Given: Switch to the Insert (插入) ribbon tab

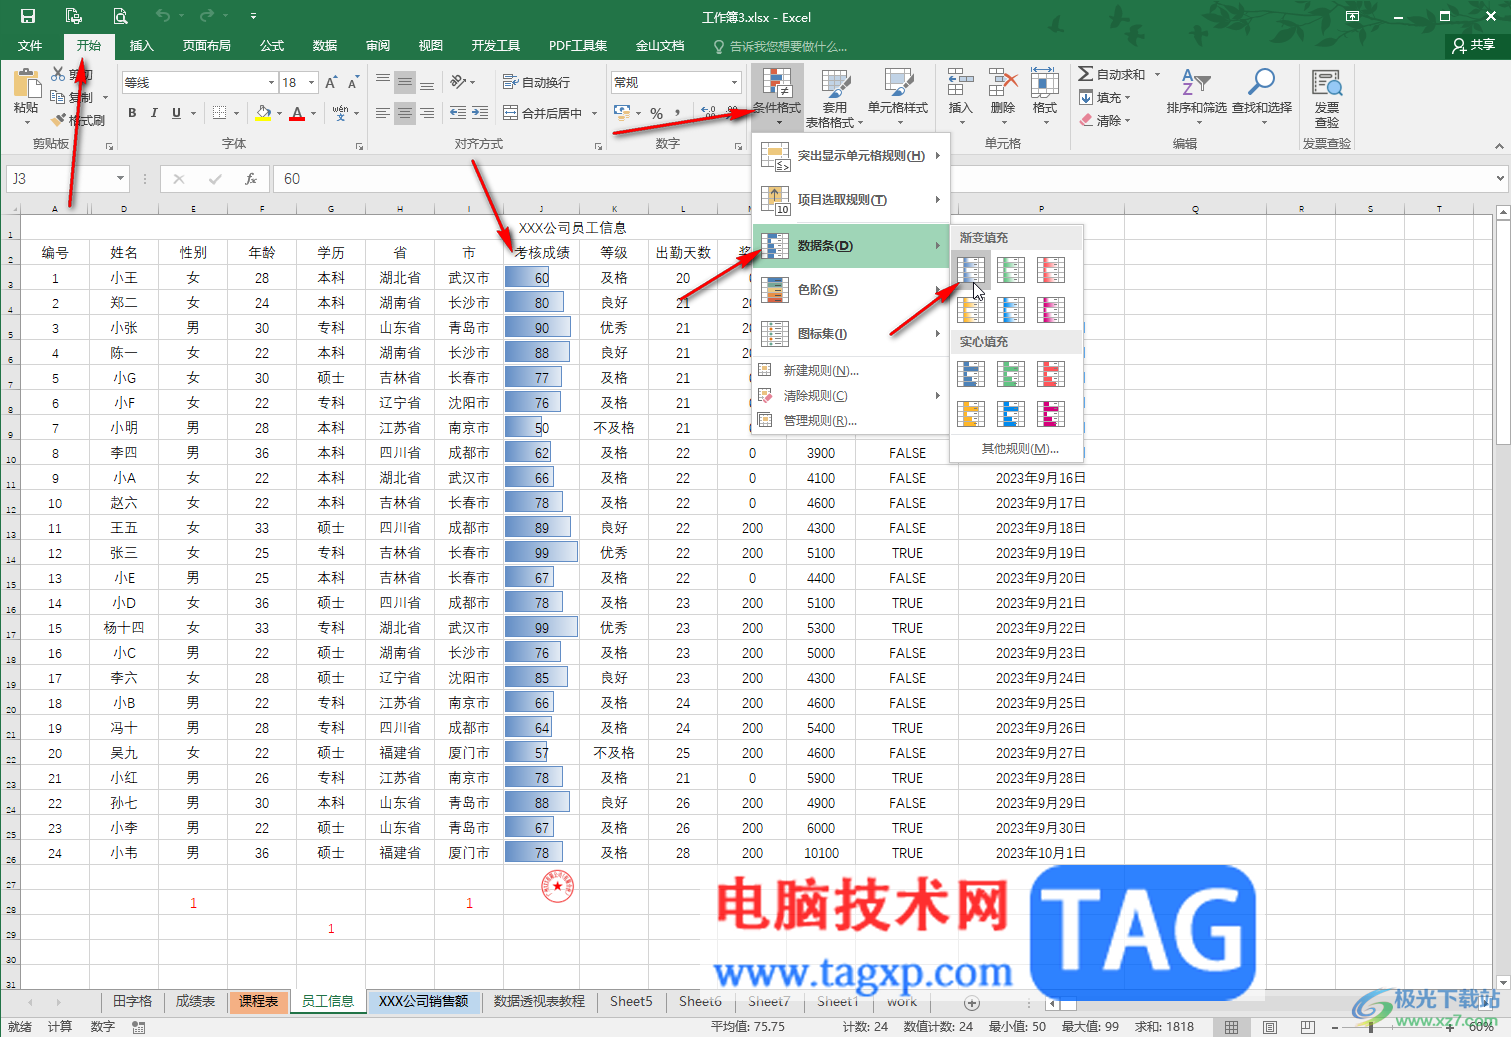Looking at the screenshot, I should coord(142,46).
